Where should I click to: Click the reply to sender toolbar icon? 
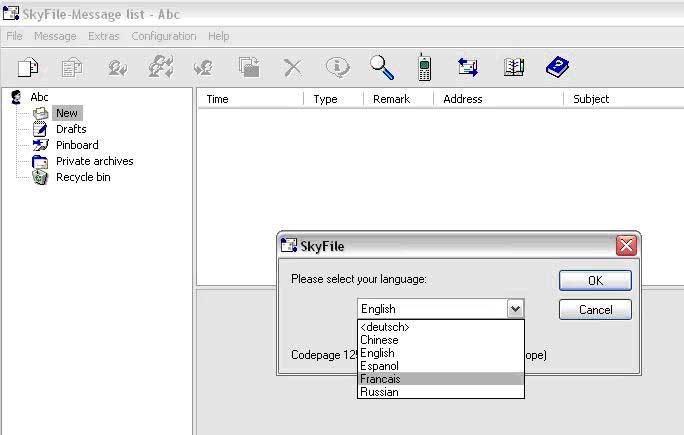point(117,68)
